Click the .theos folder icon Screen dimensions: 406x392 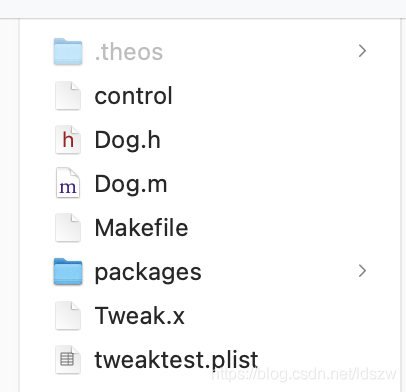pos(68,51)
